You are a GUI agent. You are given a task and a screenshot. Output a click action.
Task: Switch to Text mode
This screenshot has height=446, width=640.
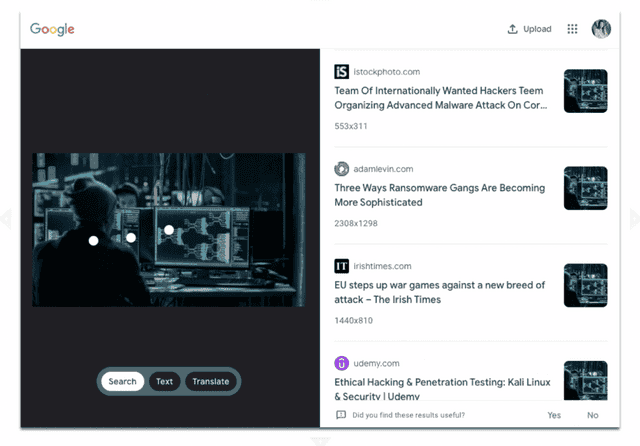coord(164,382)
